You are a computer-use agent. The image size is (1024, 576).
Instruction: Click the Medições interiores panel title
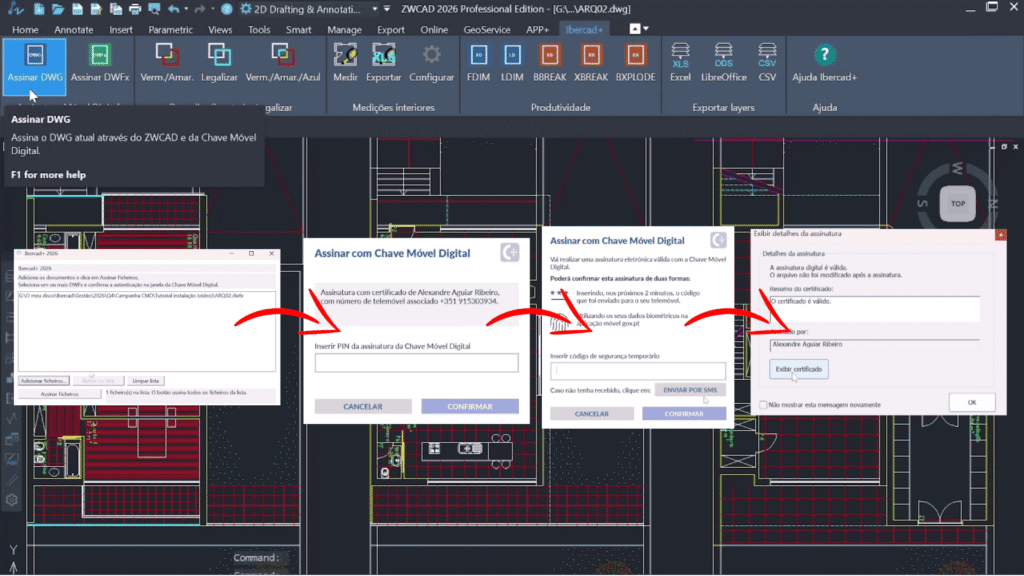(393, 108)
